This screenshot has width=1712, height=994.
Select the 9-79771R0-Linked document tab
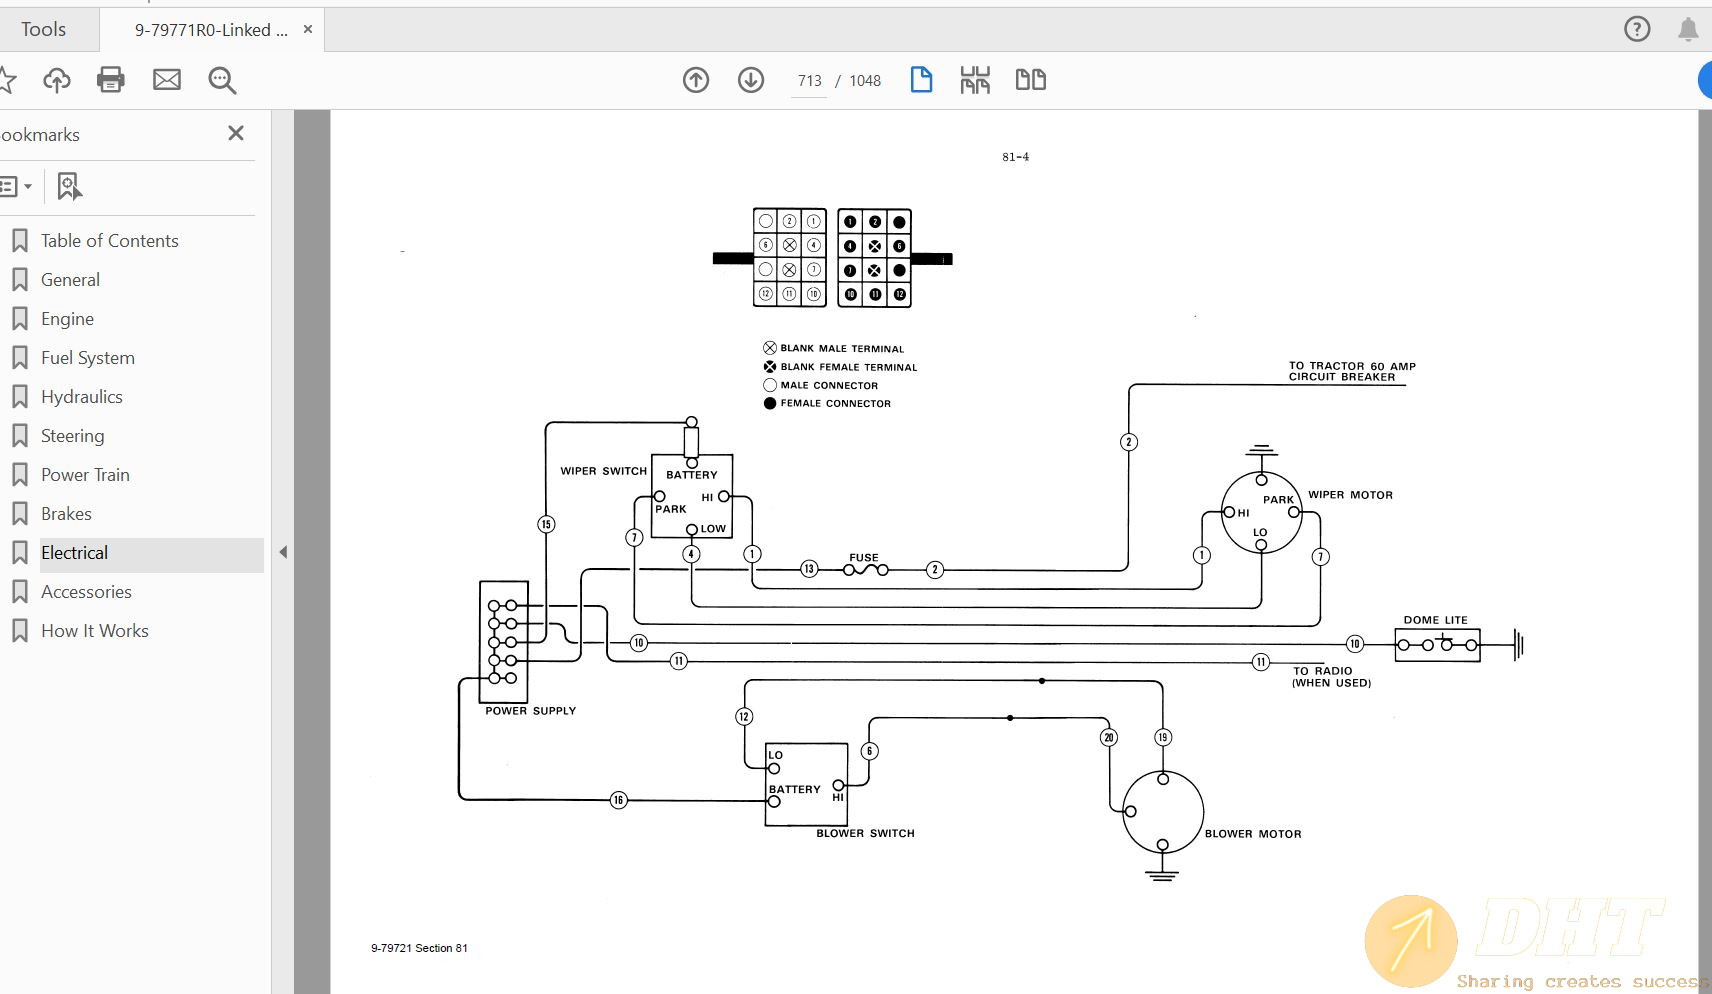point(211,30)
